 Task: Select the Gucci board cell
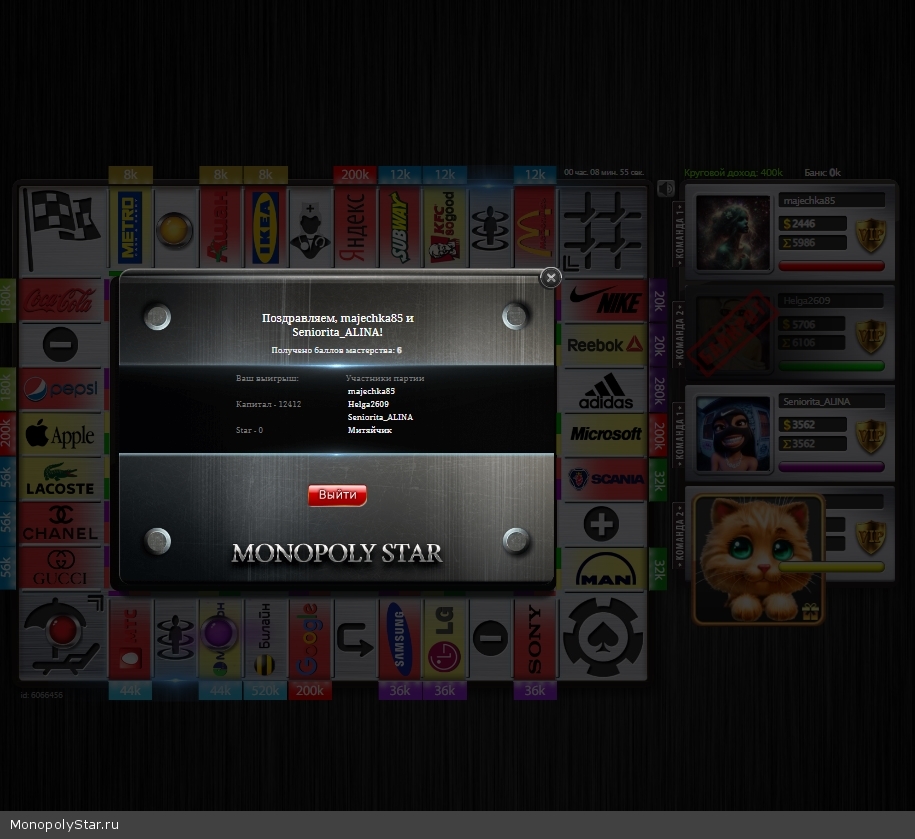[62, 568]
